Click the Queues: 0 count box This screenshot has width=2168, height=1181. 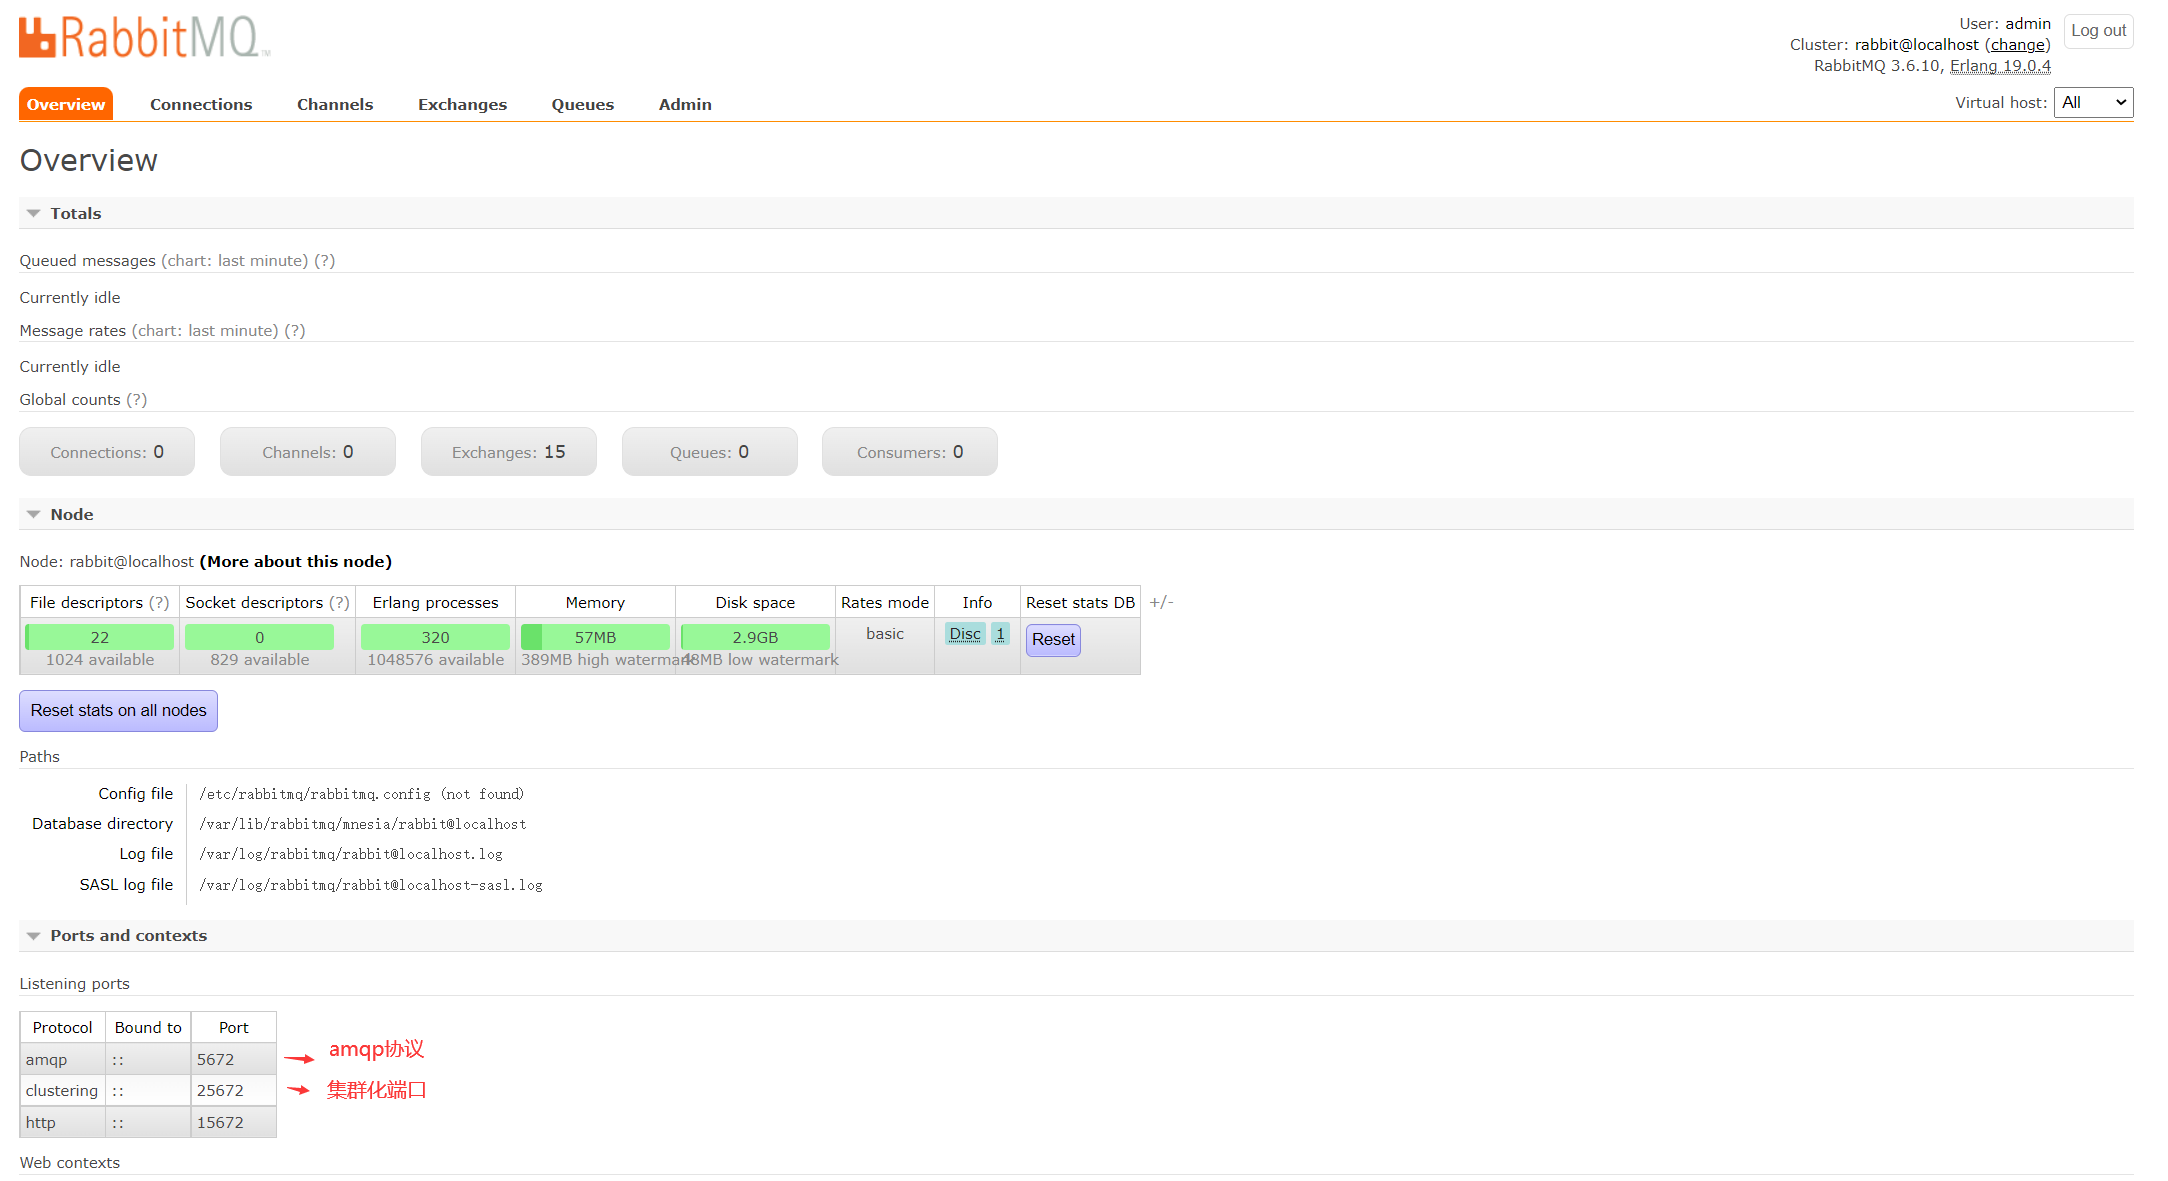[x=710, y=452]
